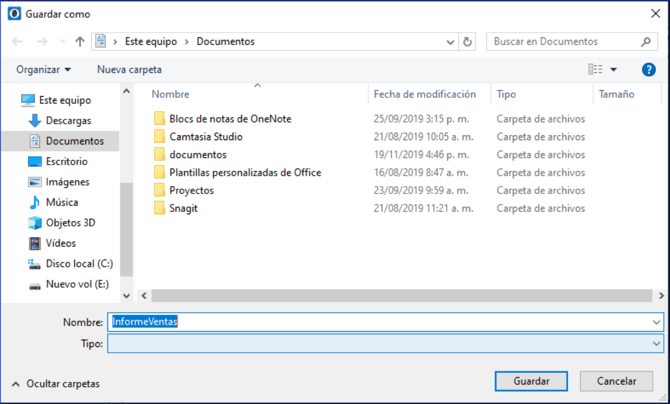The width and height of the screenshot is (670, 404).
Task: Open the help question mark icon
Action: click(648, 70)
